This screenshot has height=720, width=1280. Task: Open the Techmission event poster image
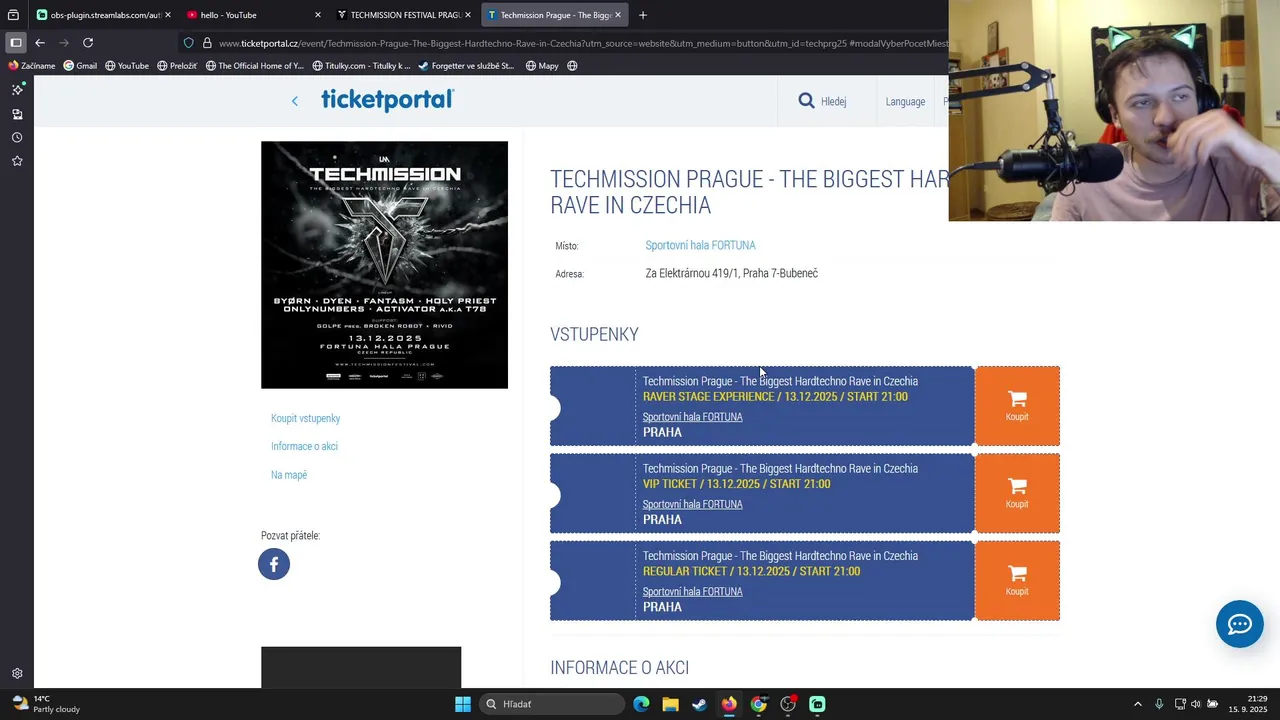(x=384, y=265)
